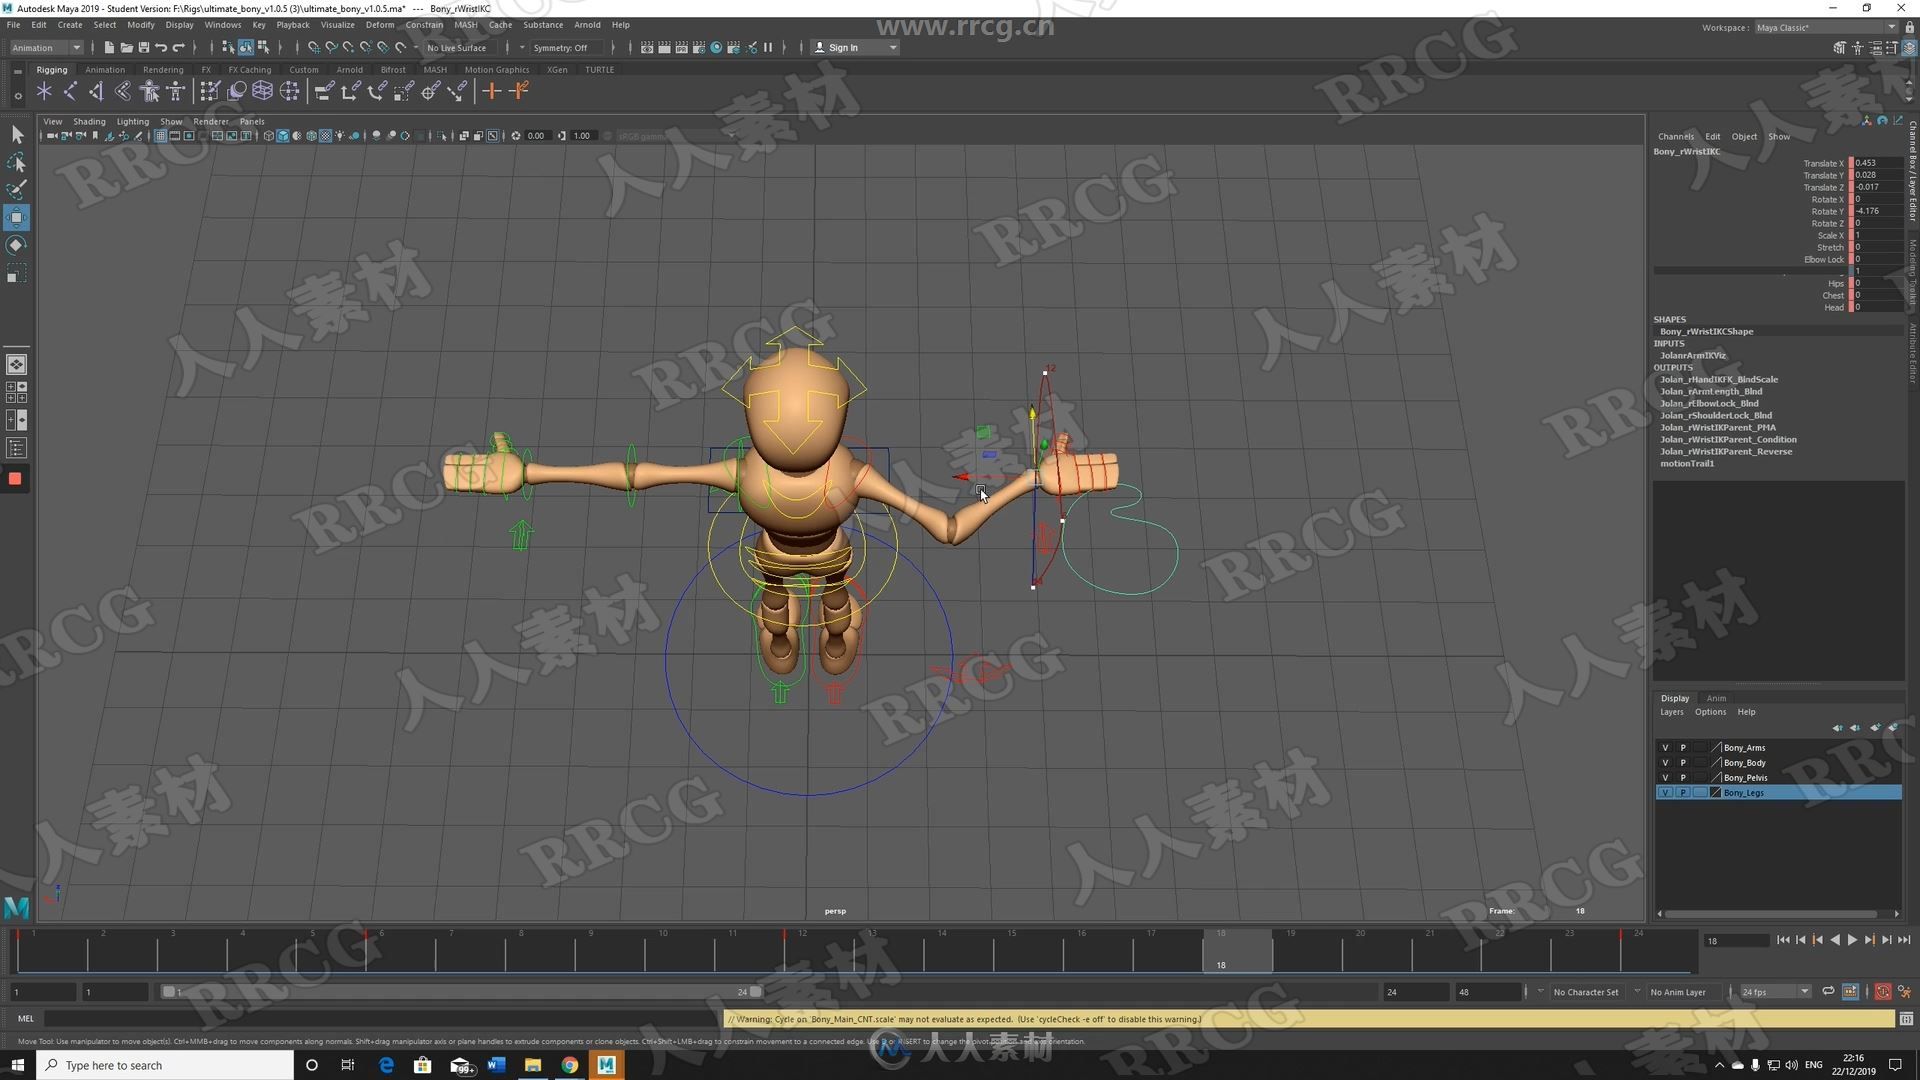
Task: Open the 24 fps frame rate dropdown
Action: (1774, 992)
